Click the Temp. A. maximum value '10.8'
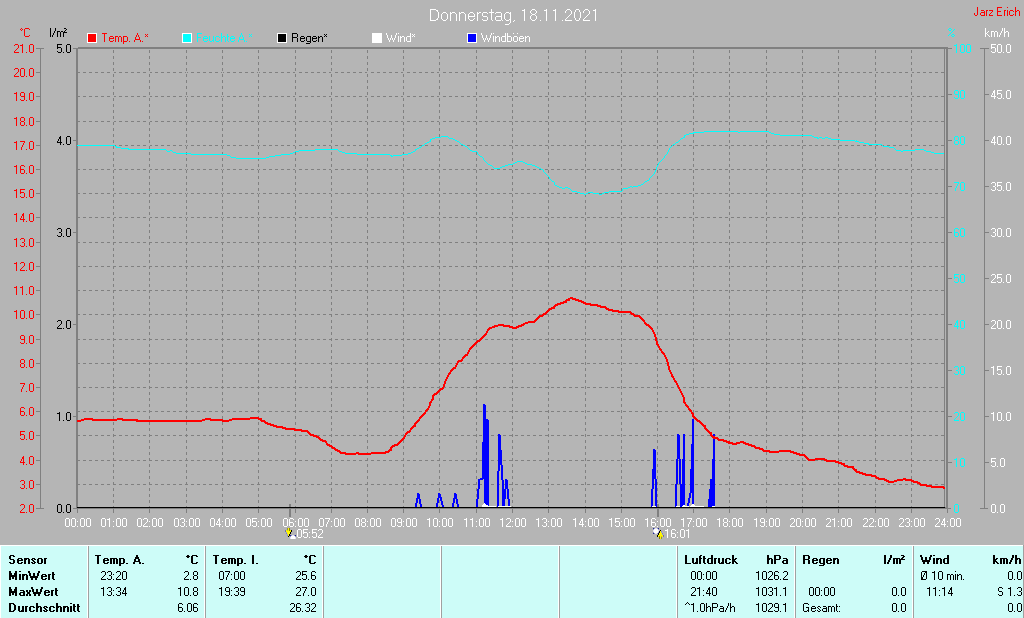The width and height of the screenshot is (1024, 618). coord(188,592)
